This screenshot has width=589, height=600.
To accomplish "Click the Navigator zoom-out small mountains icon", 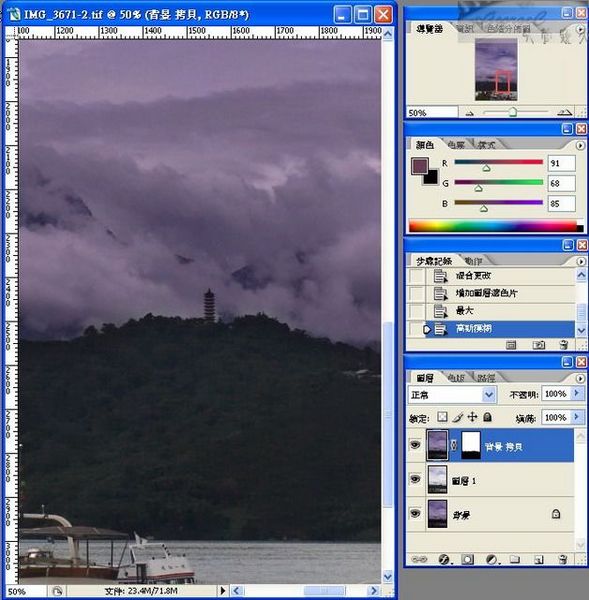I will [470, 113].
